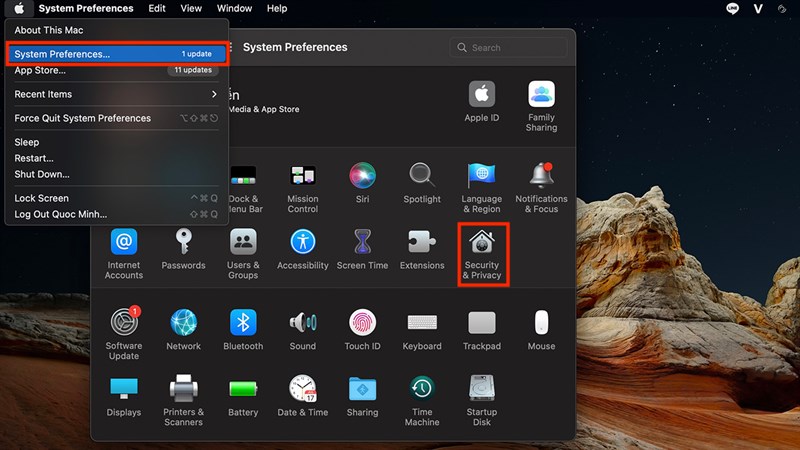This screenshot has width=800, height=450.
Task: Open Trackpad preferences
Action: coord(482,330)
